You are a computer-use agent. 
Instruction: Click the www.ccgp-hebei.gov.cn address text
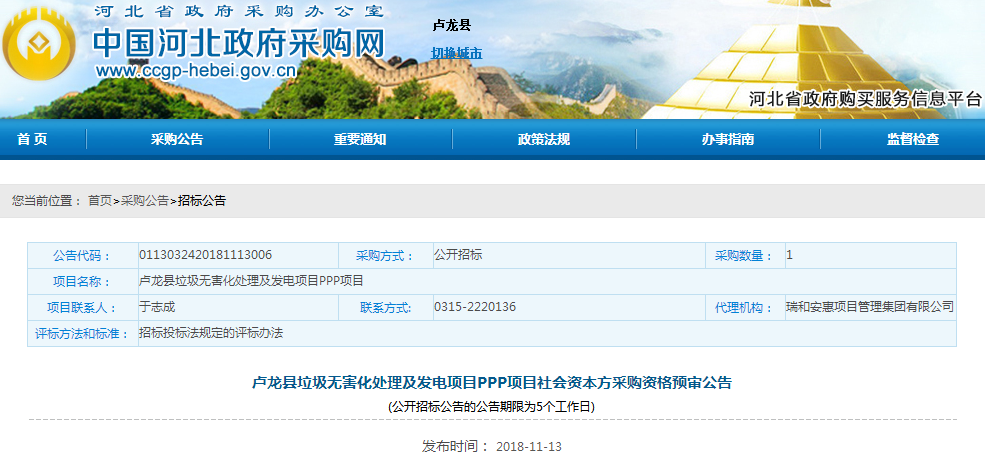196,72
